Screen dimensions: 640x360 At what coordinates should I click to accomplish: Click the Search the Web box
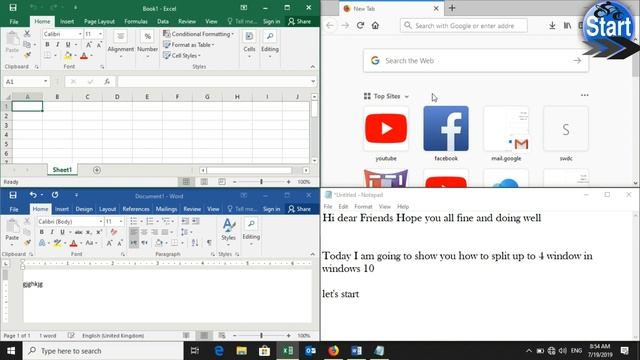coord(476,61)
